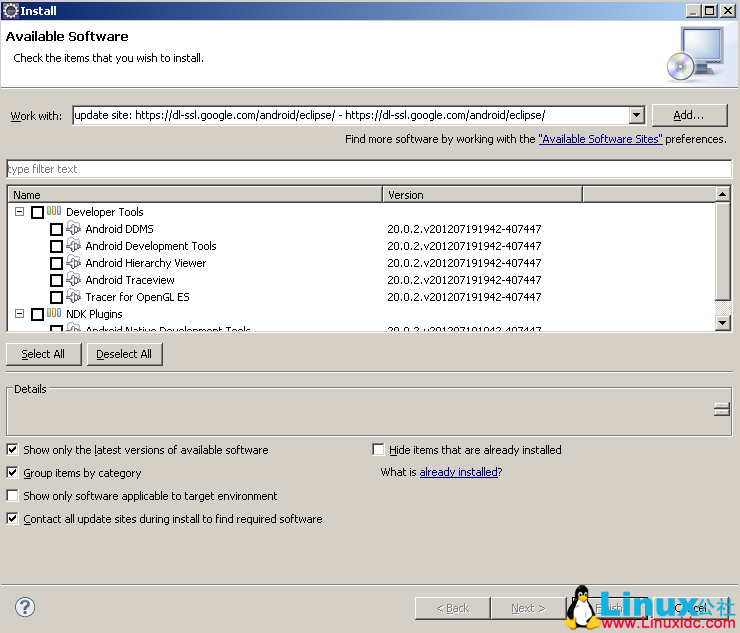Toggle Group items by category checkbox
This screenshot has height=633, width=740.
coord(13,473)
